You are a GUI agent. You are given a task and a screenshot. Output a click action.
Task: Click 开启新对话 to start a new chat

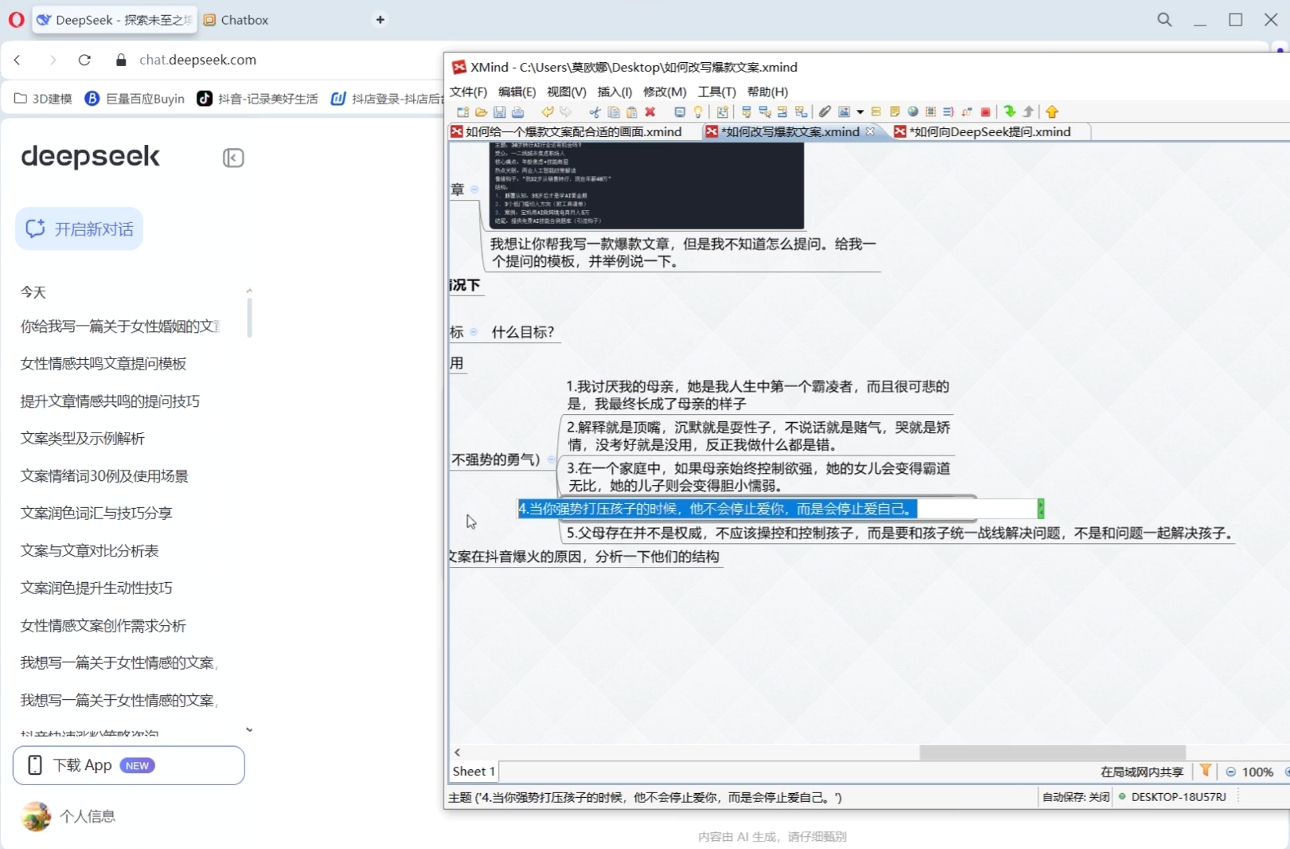[79, 228]
